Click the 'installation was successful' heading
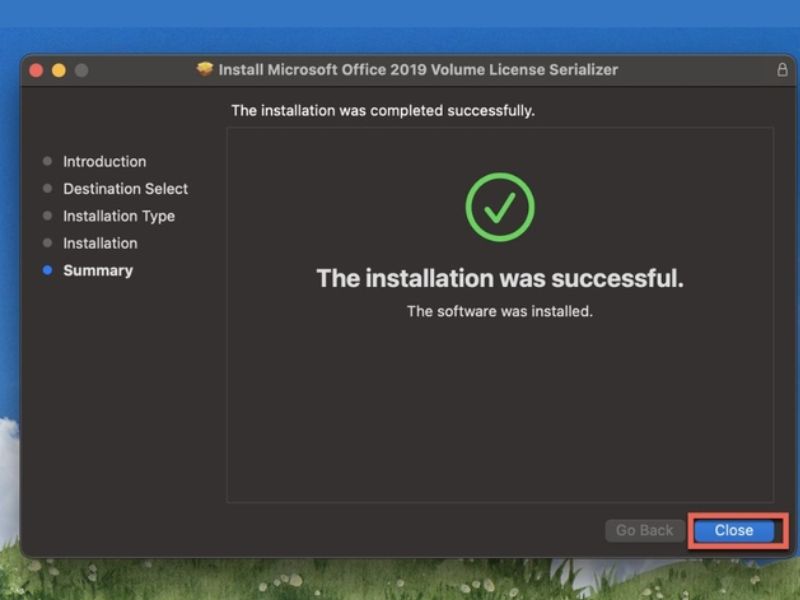Screen dimensions: 800x600 click(500, 279)
